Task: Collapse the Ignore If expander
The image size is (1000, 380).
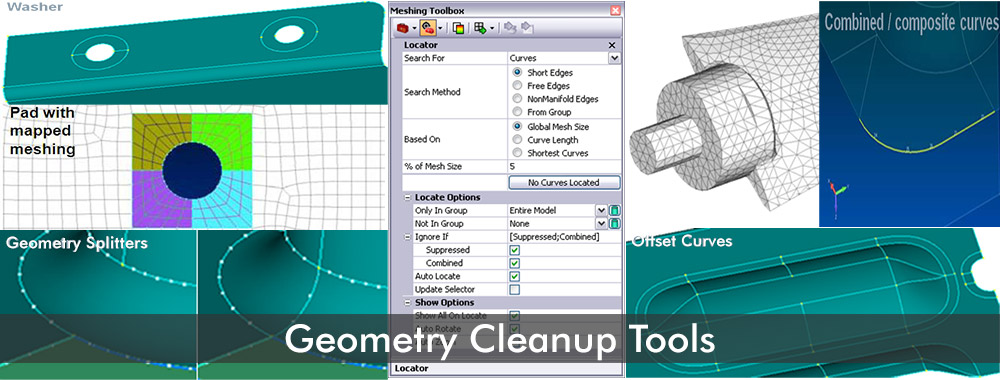Action: [x=408, y=237]
